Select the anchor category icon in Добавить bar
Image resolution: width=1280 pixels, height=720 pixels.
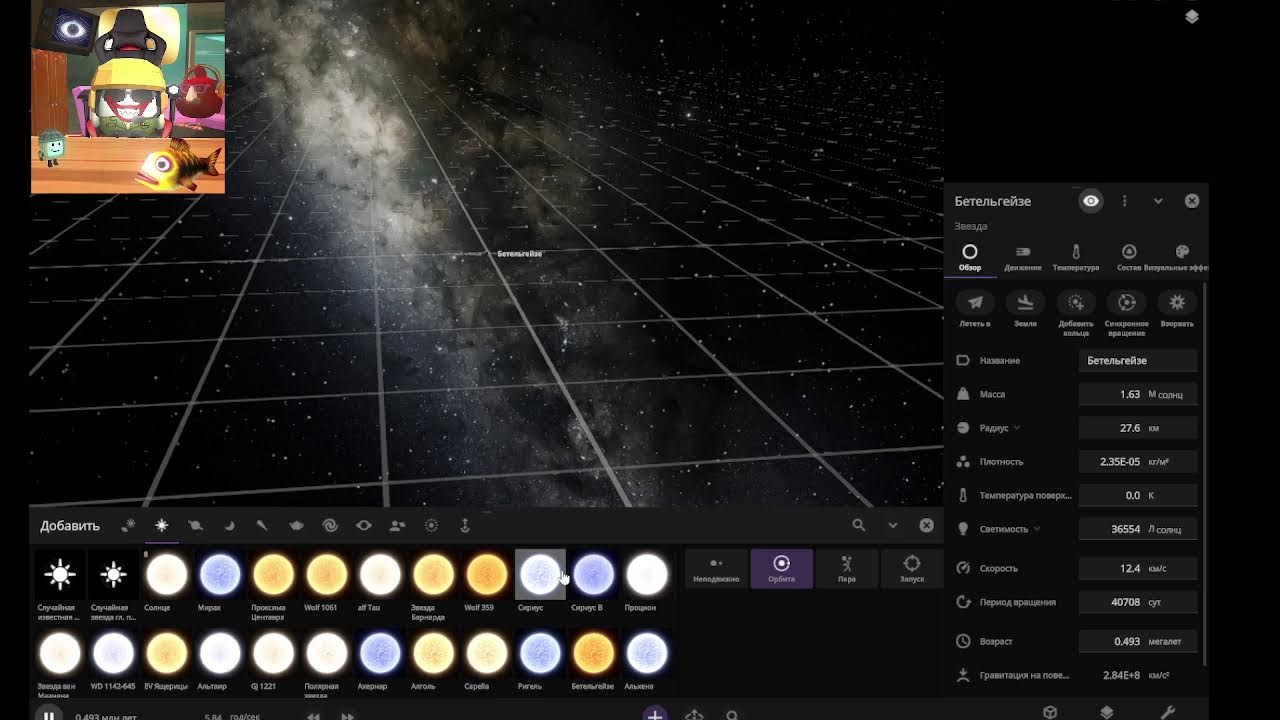465,525
